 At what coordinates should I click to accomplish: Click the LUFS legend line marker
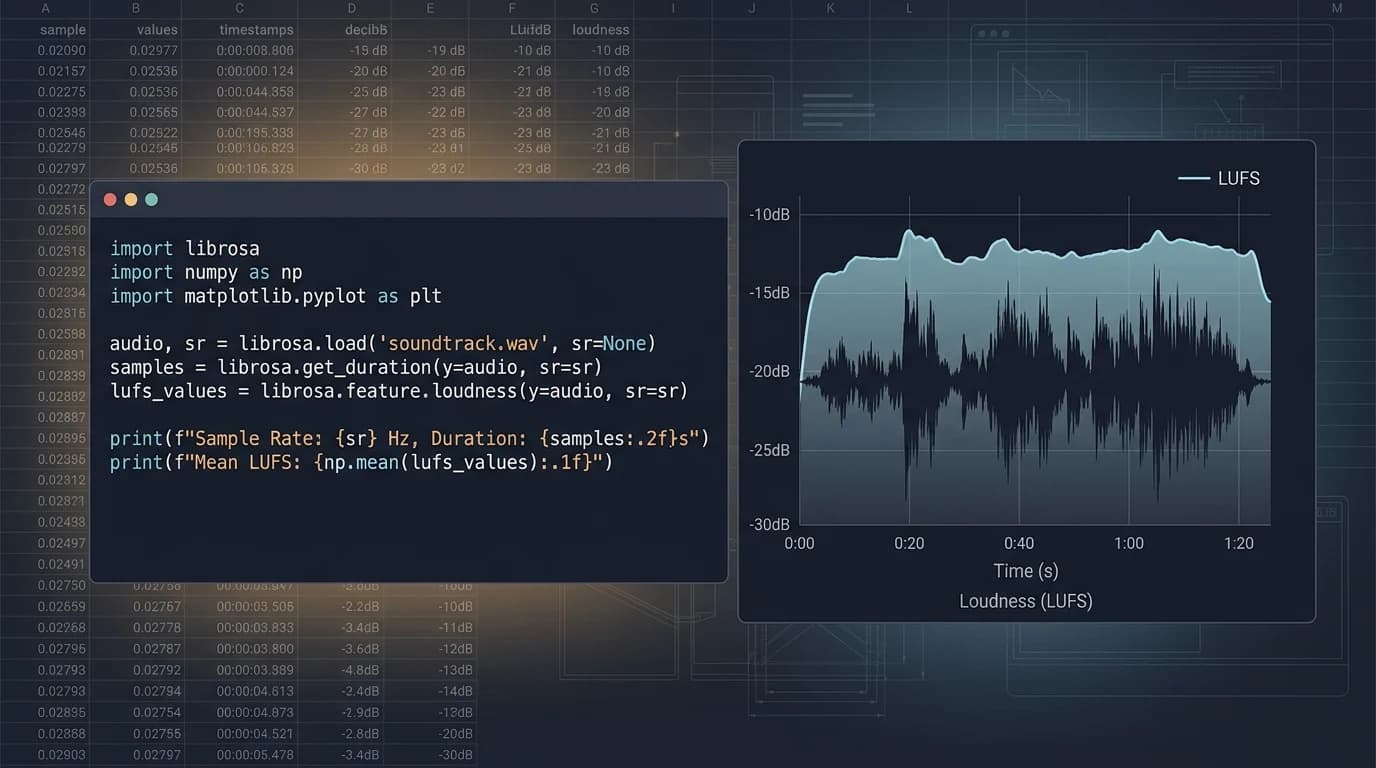click(x=1194, y=179)
